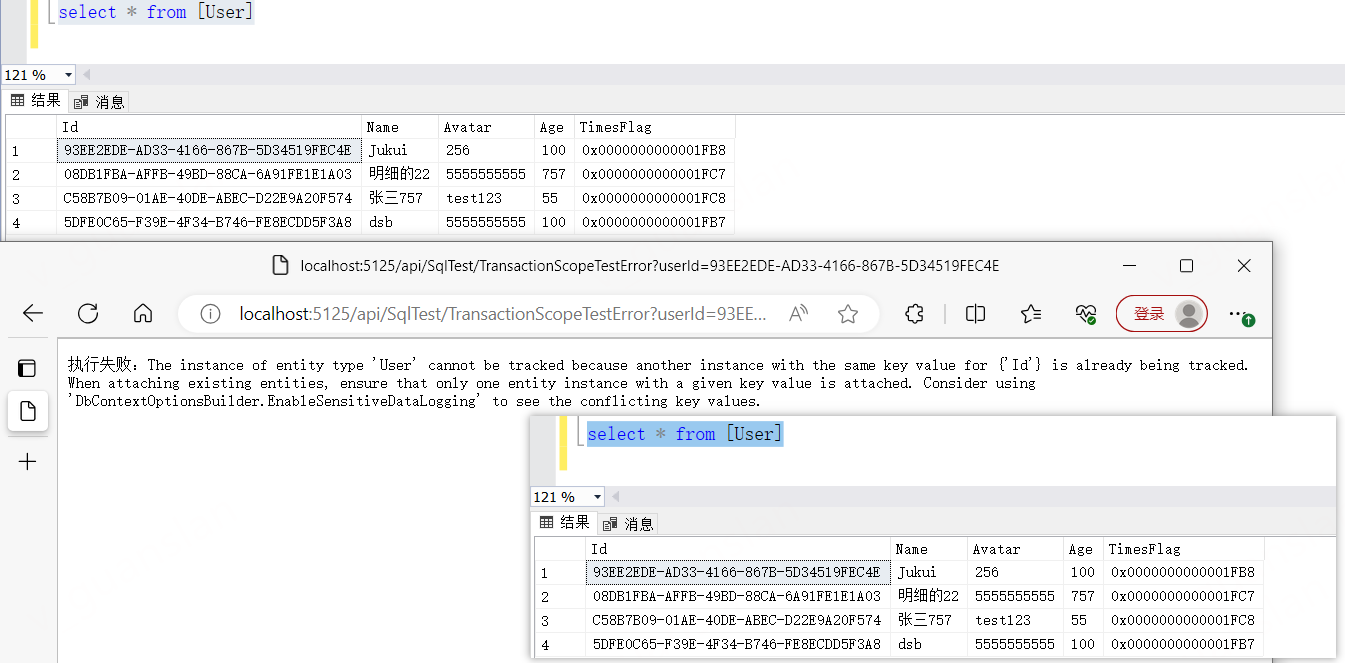Go to the browser home page
Viewport: 1345px width, 663px height.
143,314
